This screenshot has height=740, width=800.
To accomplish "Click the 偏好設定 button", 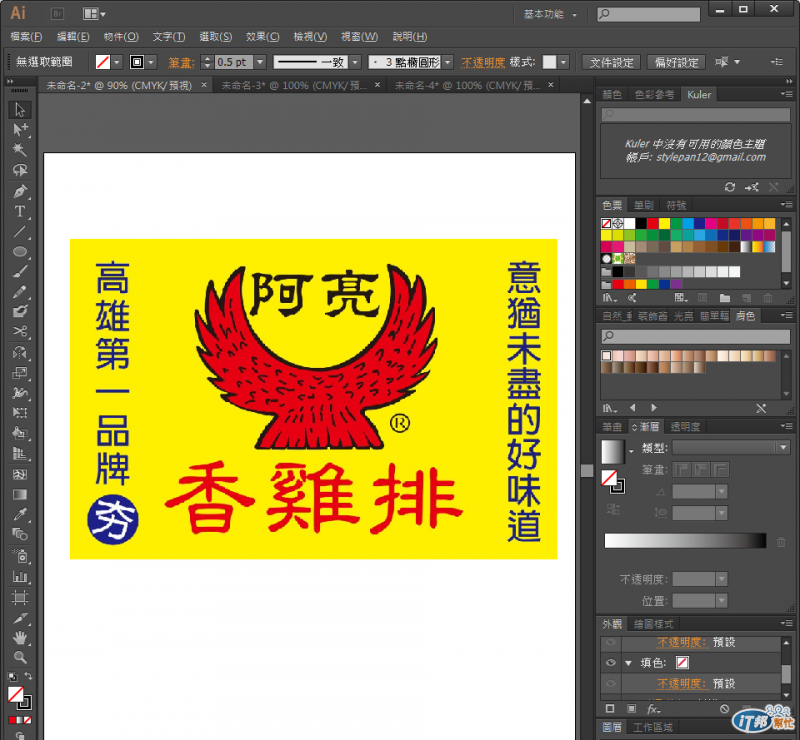I will (x=677, y=62).
